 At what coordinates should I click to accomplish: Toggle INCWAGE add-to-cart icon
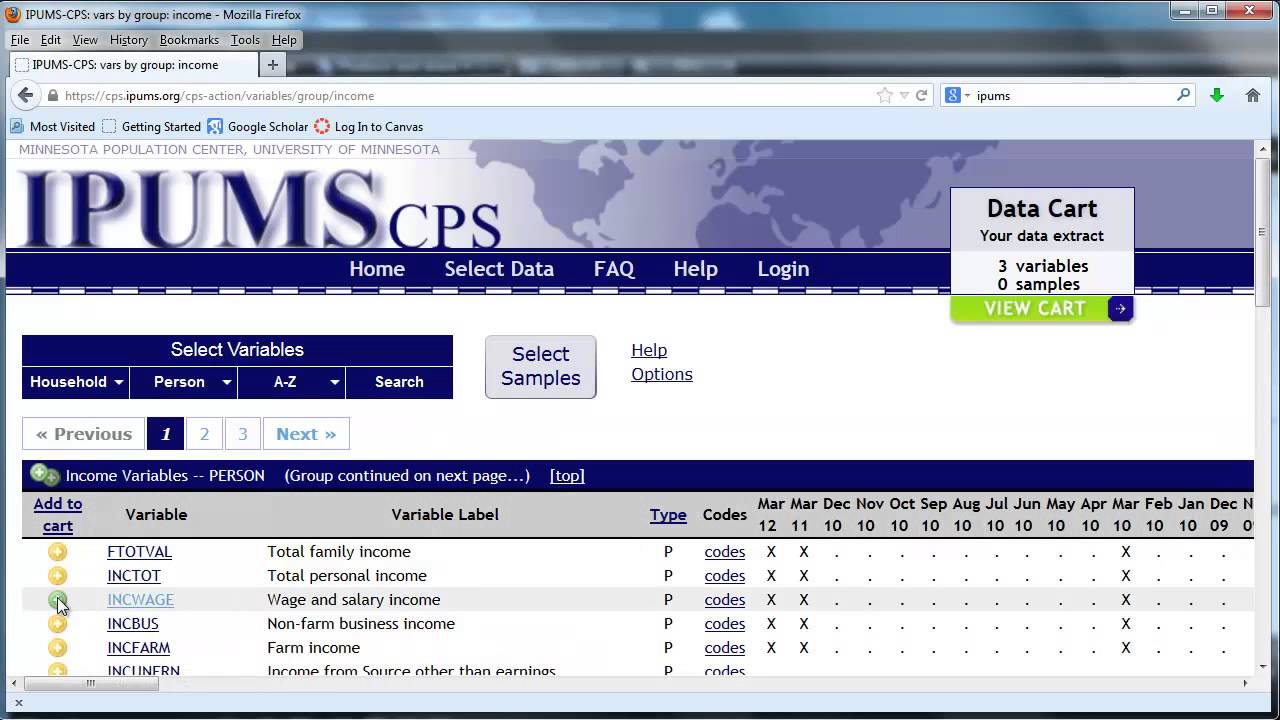pos(58,600)
